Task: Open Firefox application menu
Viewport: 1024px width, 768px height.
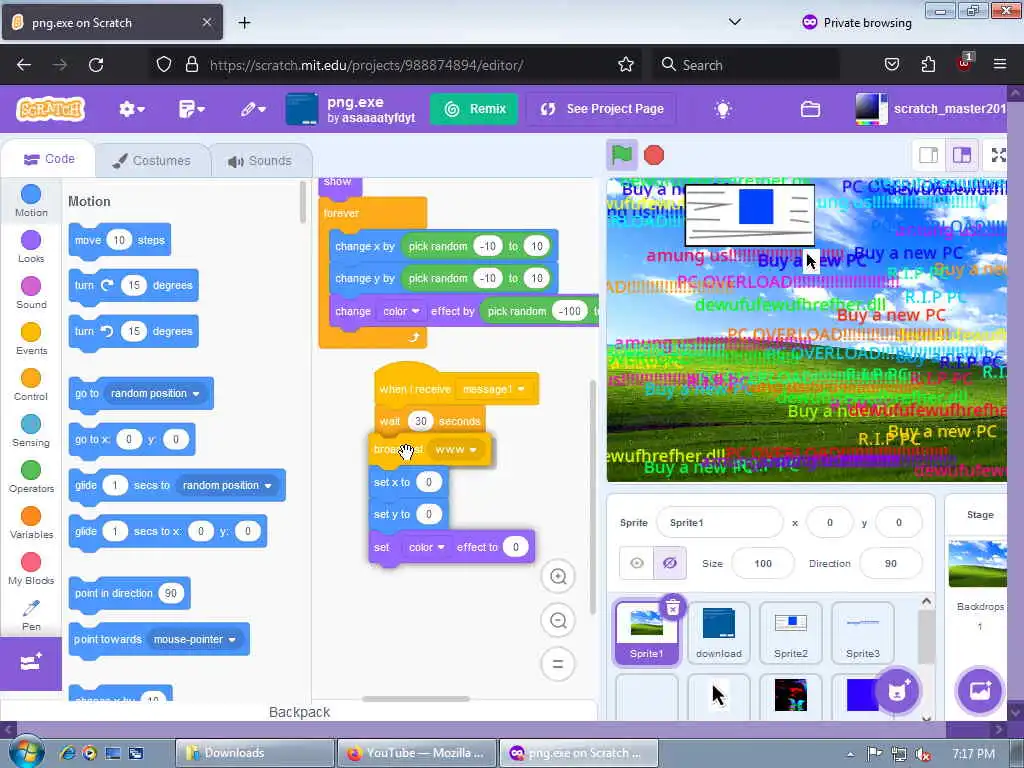Action: 999,65
